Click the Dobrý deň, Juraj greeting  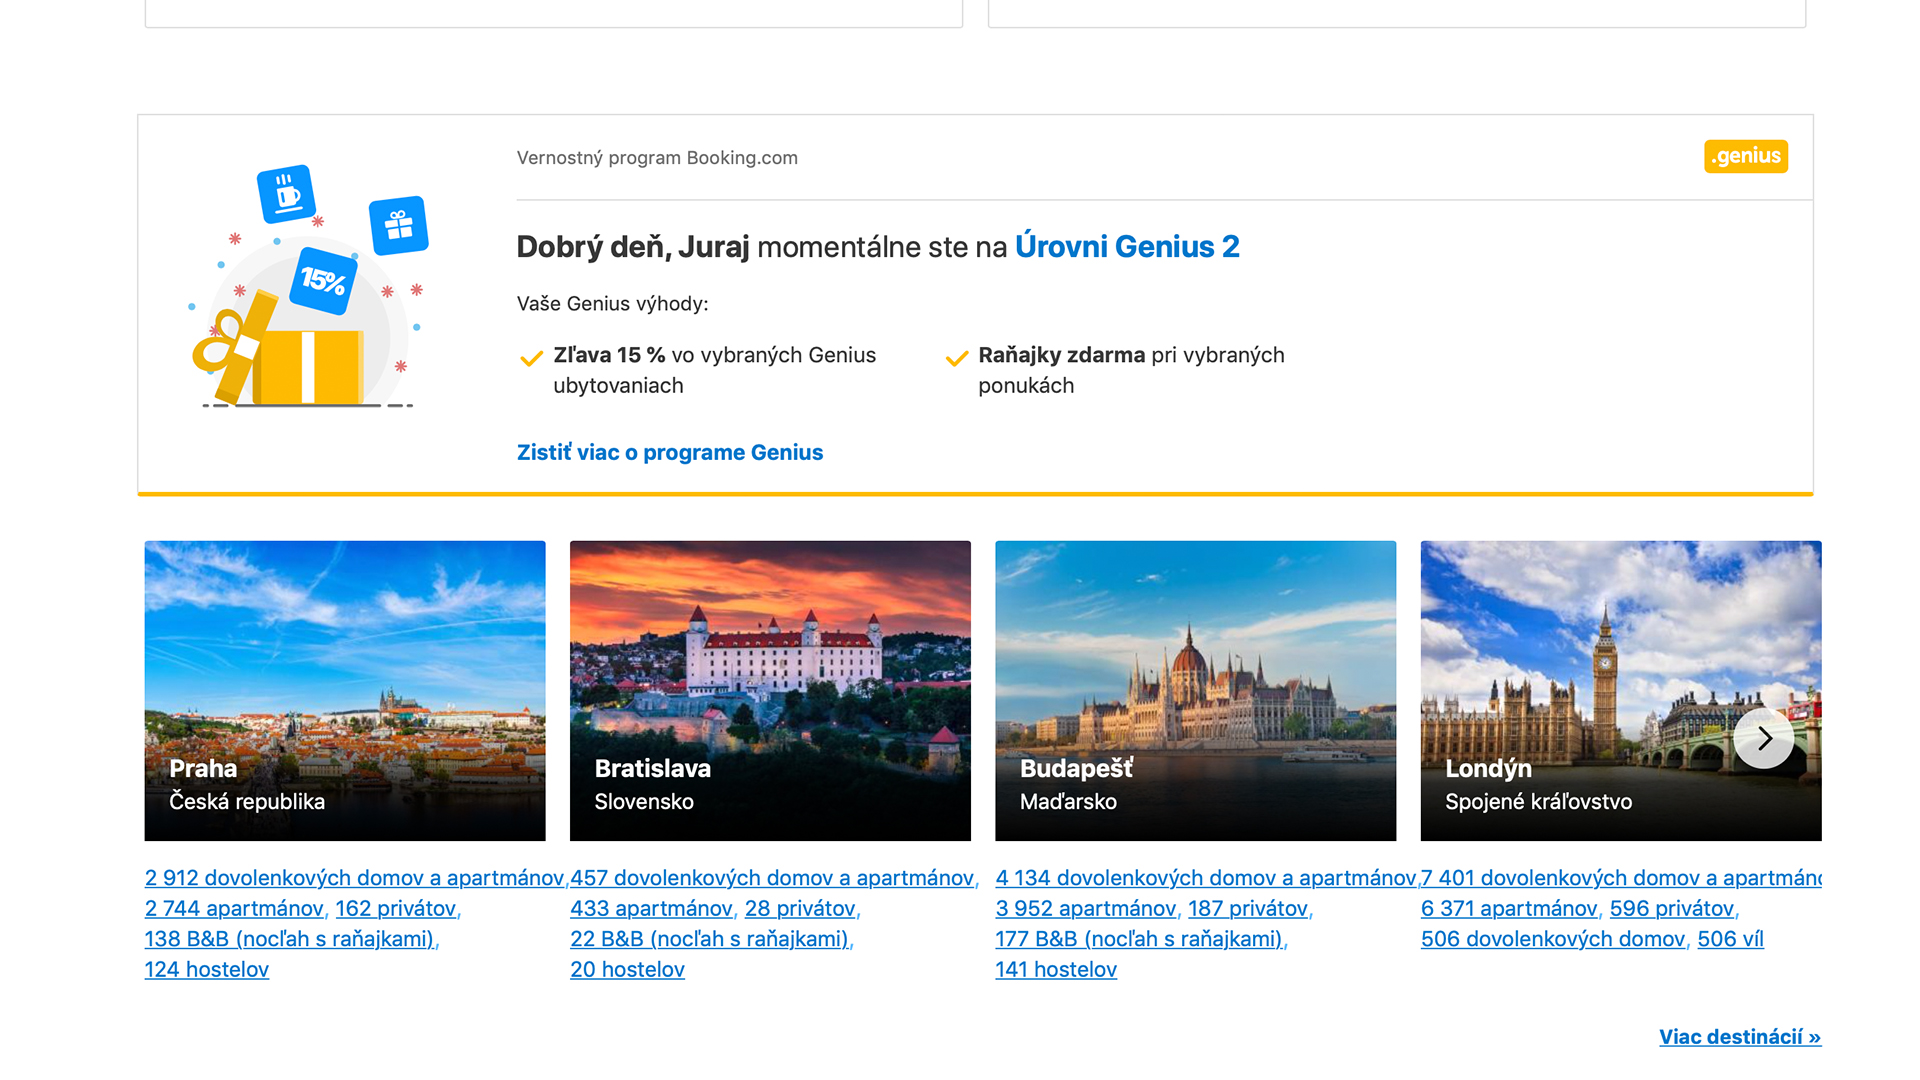[x=633, y=247]
